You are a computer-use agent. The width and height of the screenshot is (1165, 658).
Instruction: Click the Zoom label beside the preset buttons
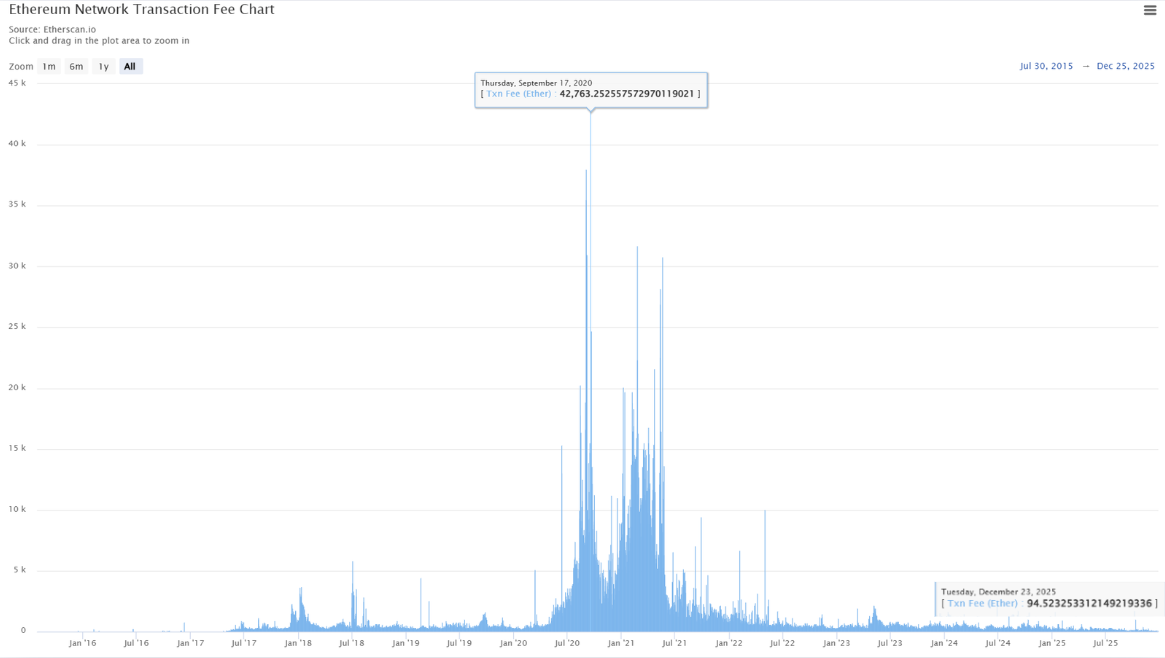coord(22,66)
